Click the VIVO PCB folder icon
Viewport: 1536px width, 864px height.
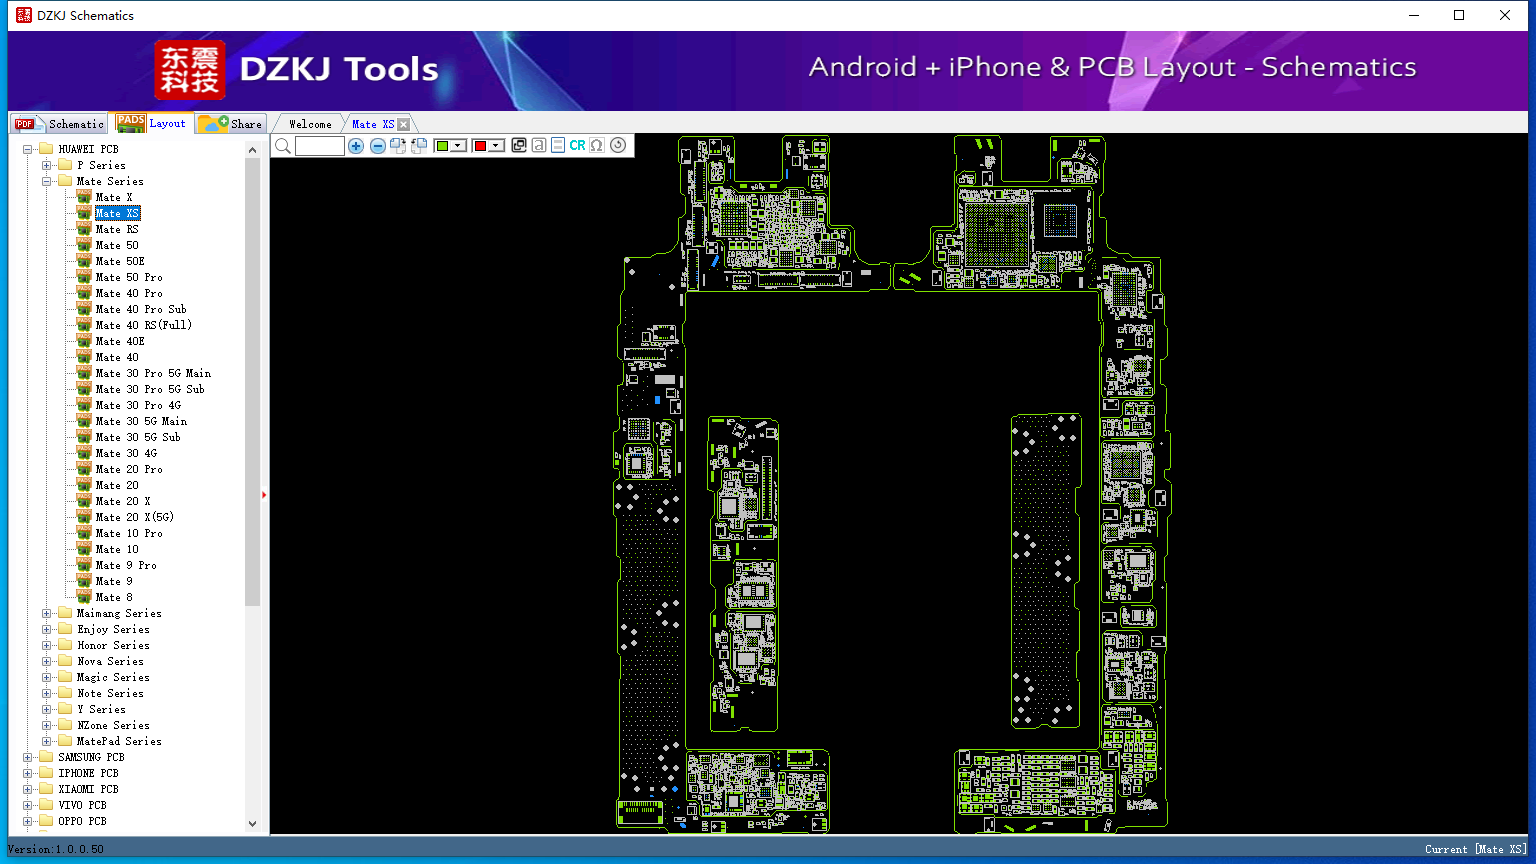pyautogui.click(x=46, y=805)
